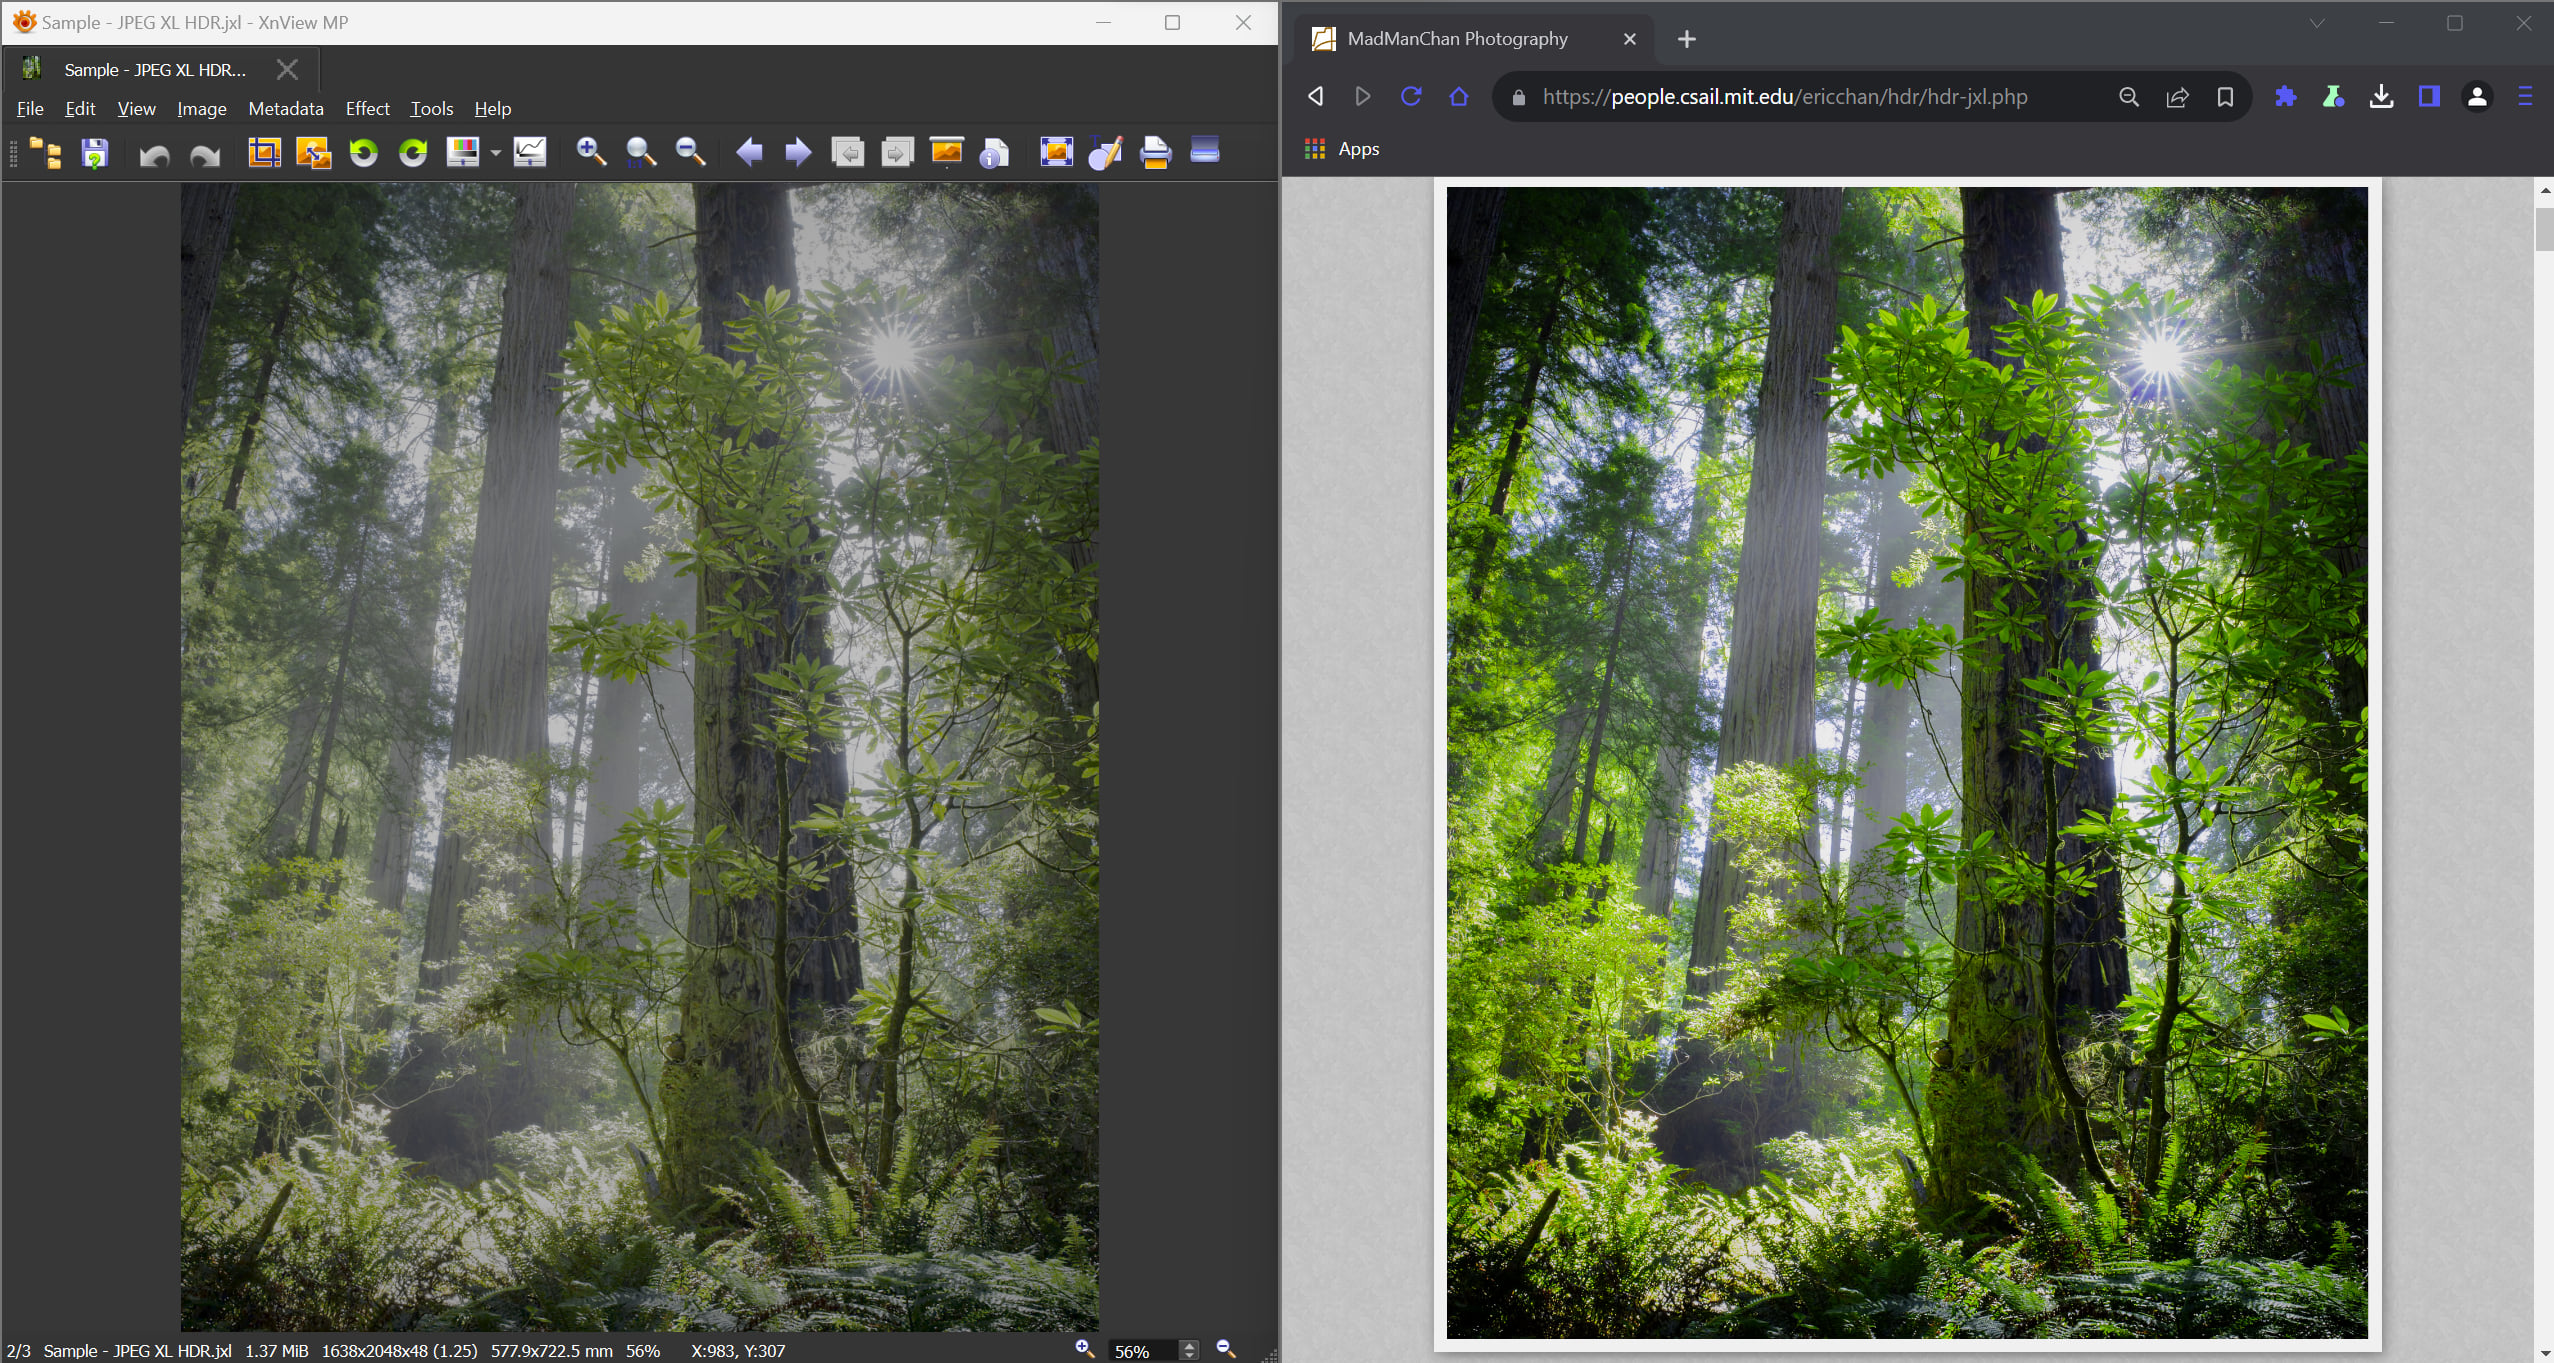Click the Crop tool icon

pos(264,152)
